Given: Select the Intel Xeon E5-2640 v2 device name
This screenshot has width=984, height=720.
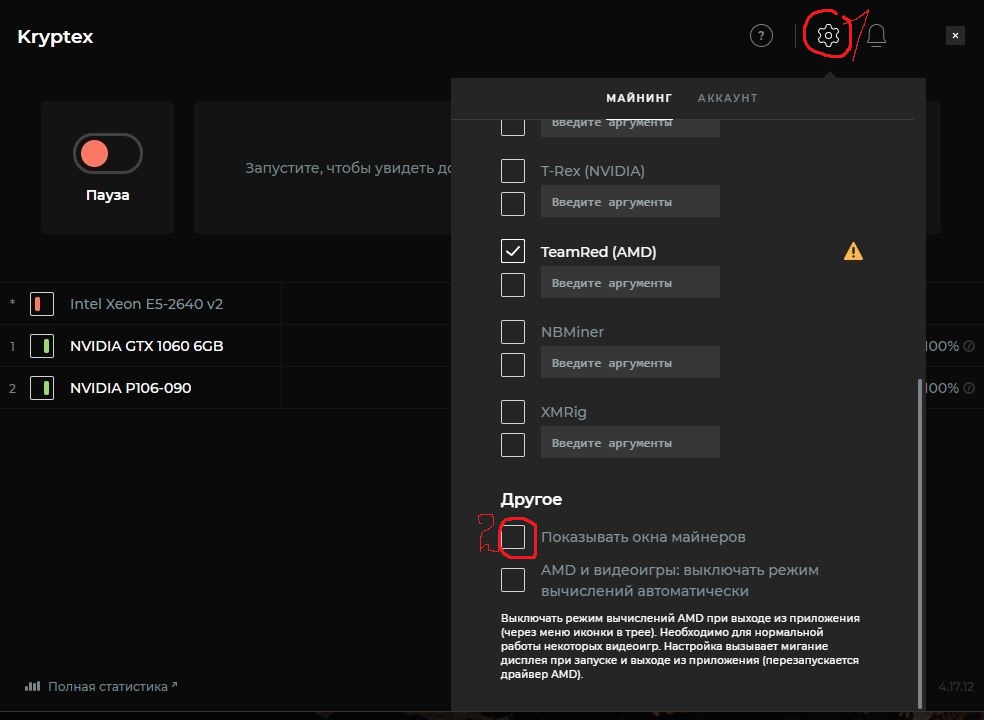Looking at the screenshot, I should click(x=146, y=304).
